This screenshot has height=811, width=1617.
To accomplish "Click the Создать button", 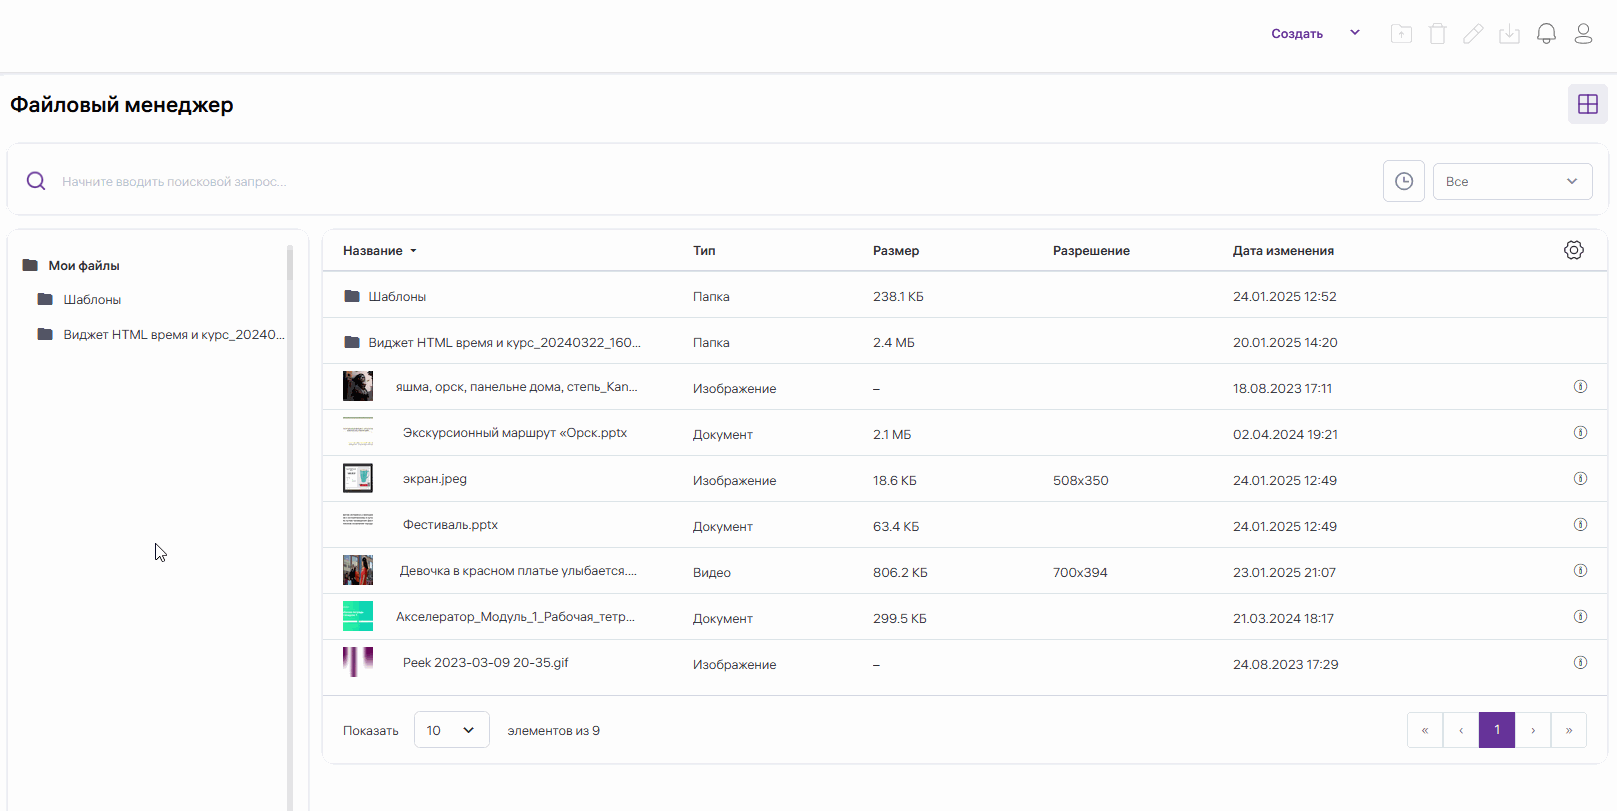I will tap(1297, 34).
